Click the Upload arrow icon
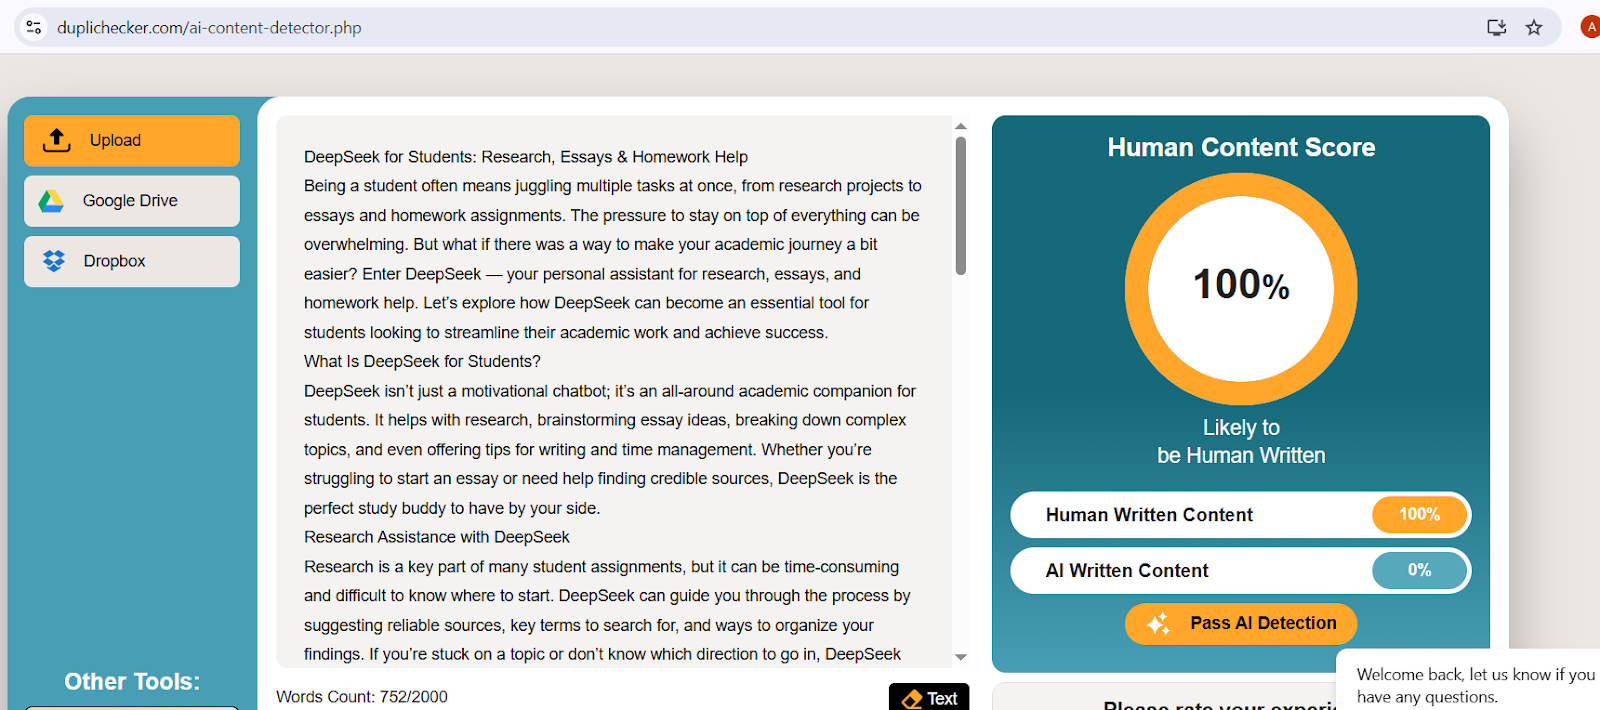 click(57, 140)
